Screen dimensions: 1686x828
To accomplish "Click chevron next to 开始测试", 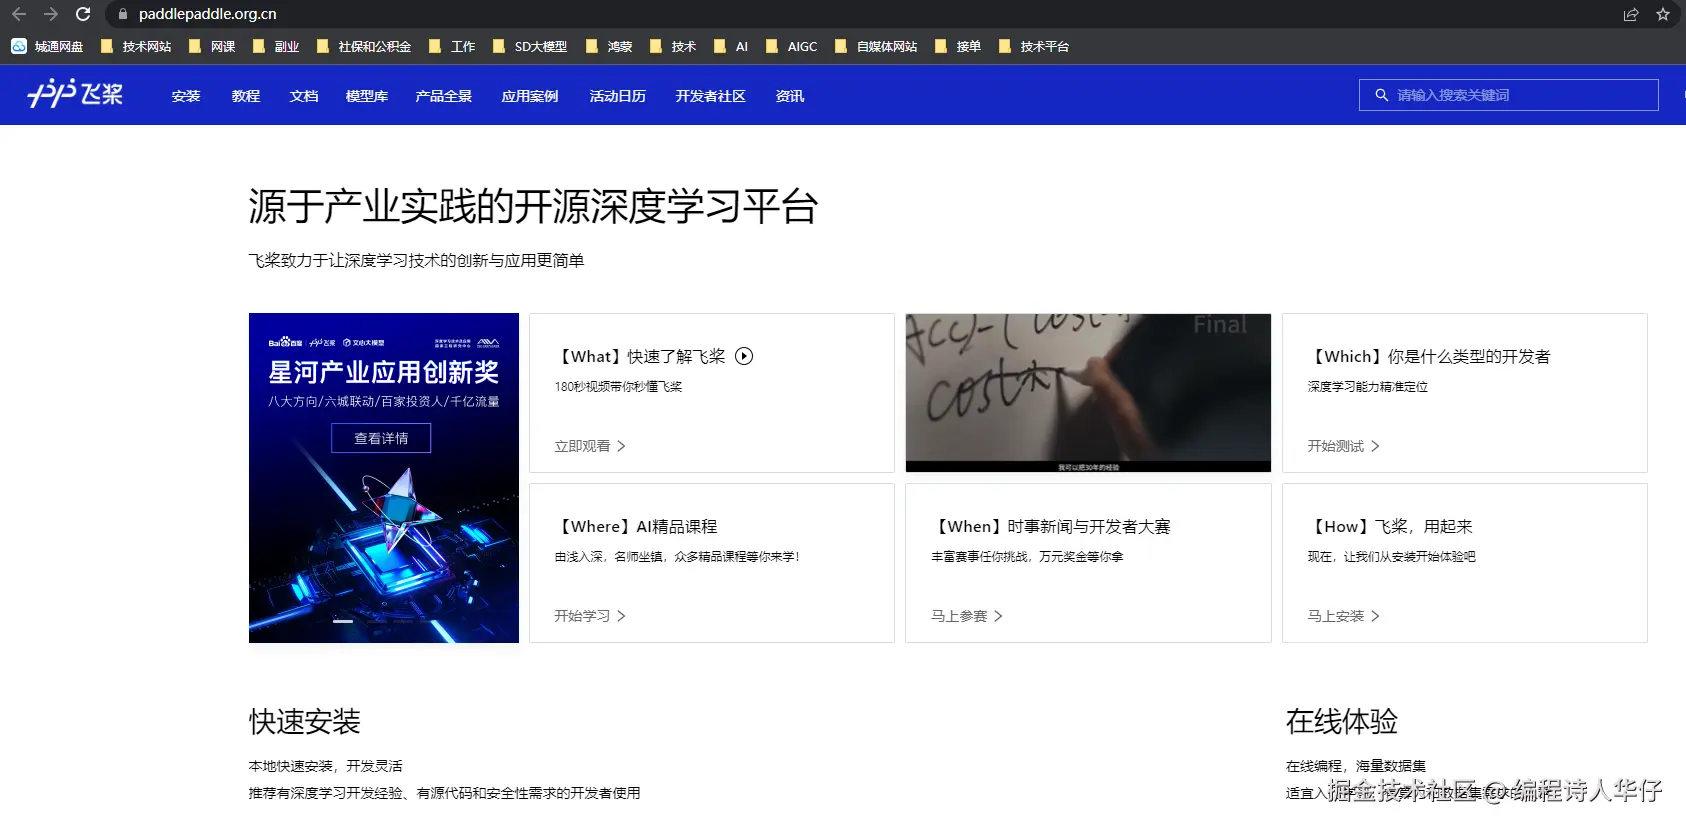I will [x=1375, y=446].
